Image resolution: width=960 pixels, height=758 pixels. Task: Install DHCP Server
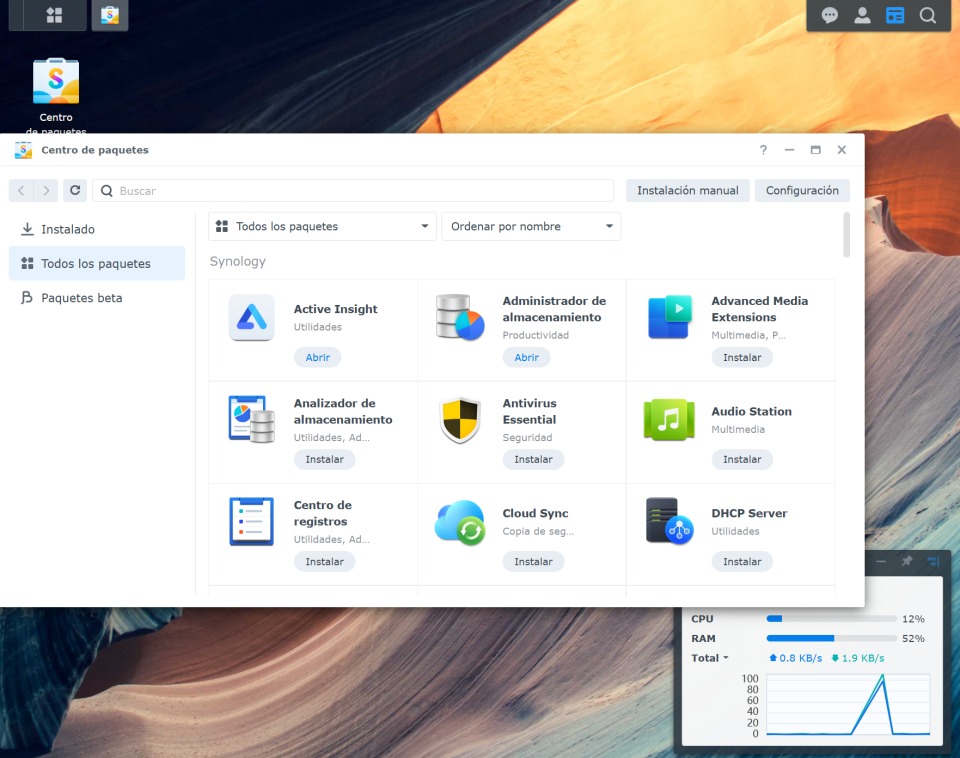pos(742,561)
